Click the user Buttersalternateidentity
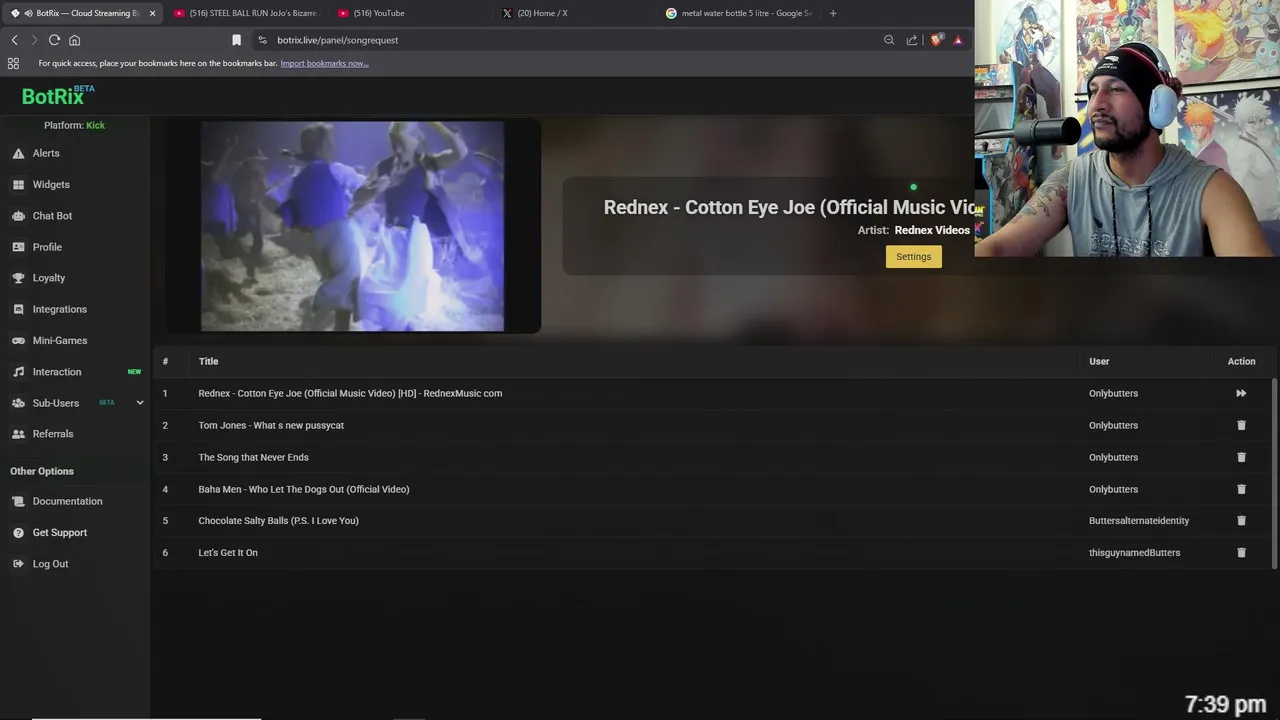The height and width of the screenshot is (720, 1280). pyautogui.click(x=1139, y=520)
